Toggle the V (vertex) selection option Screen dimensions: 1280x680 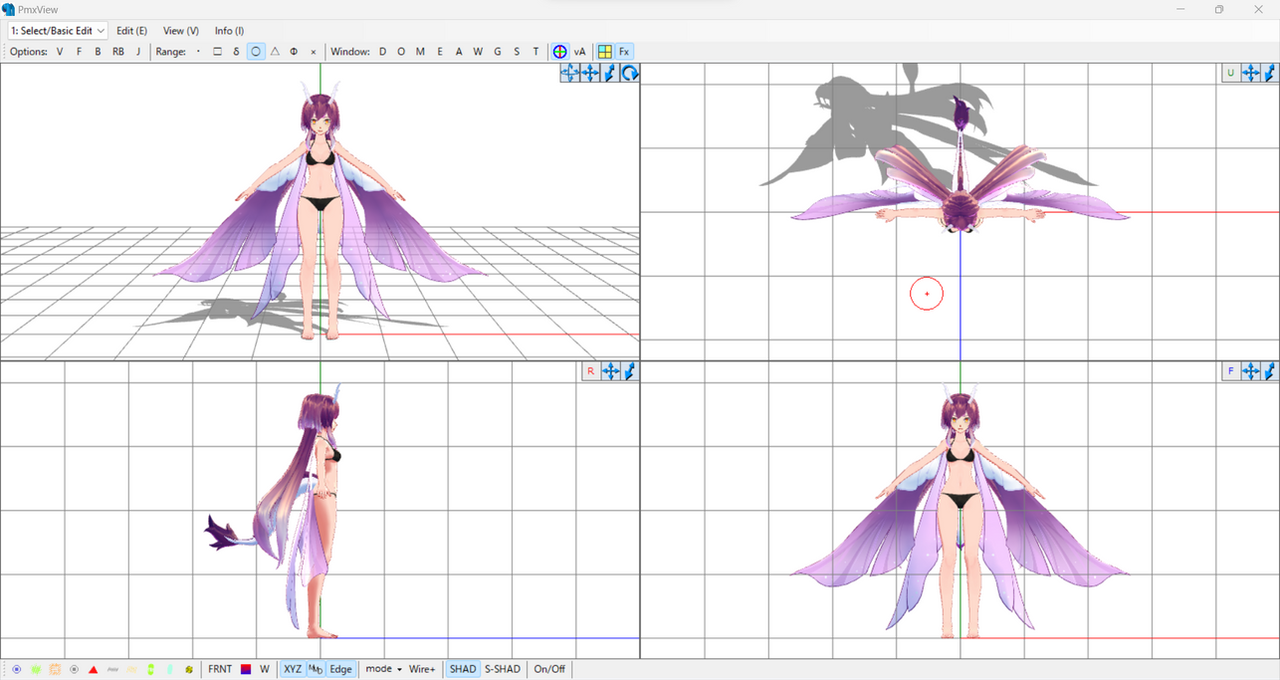(x=60, y=52)
